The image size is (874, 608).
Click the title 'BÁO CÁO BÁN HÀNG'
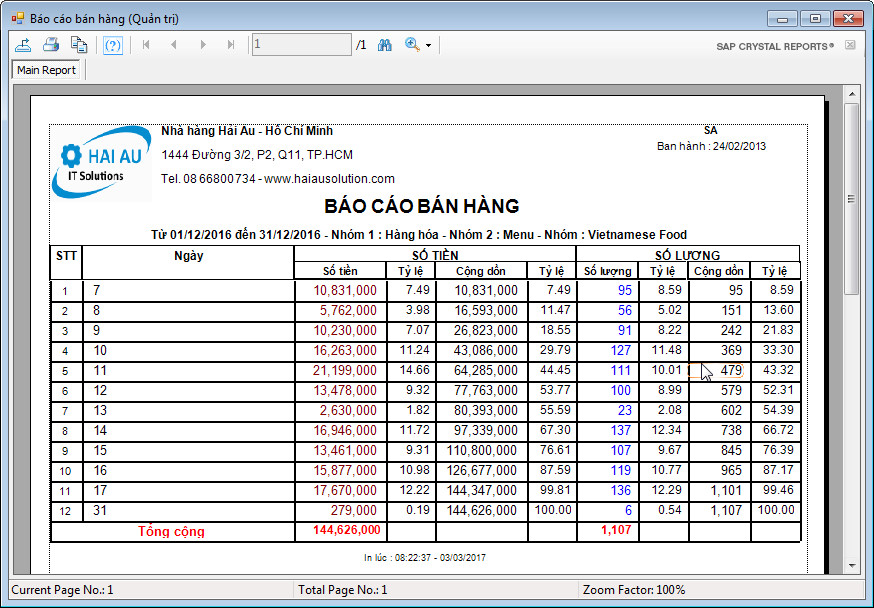pyautogui.click(x=422, y=206)
